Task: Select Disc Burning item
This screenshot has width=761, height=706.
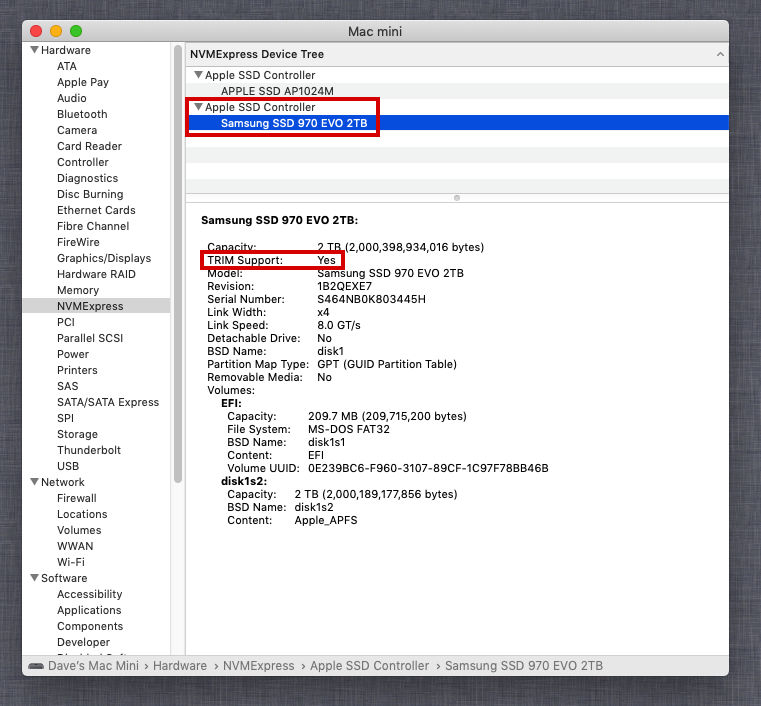Action: (90, 194)
